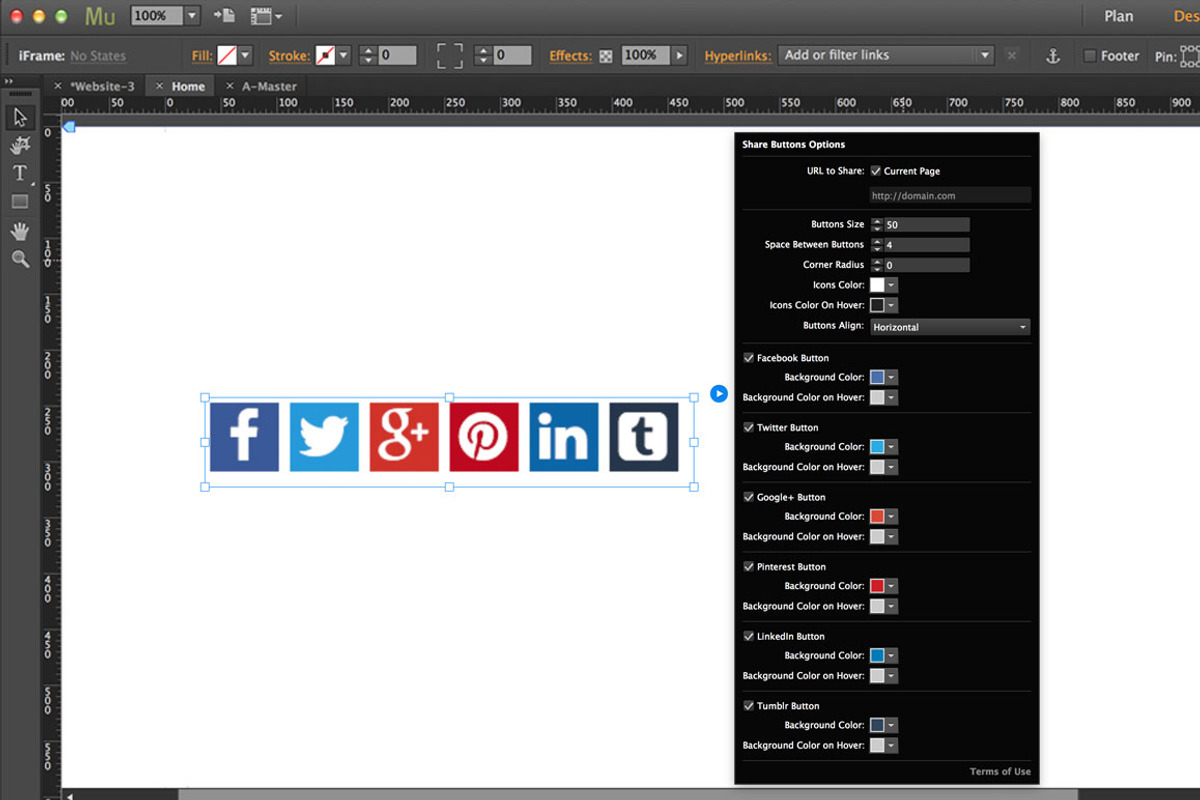Switch to the *Website-3 tab

102,86
